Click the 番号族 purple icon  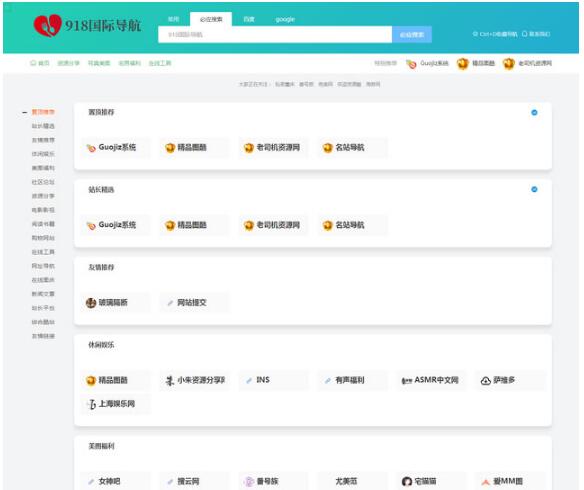[x=249, y=482]
